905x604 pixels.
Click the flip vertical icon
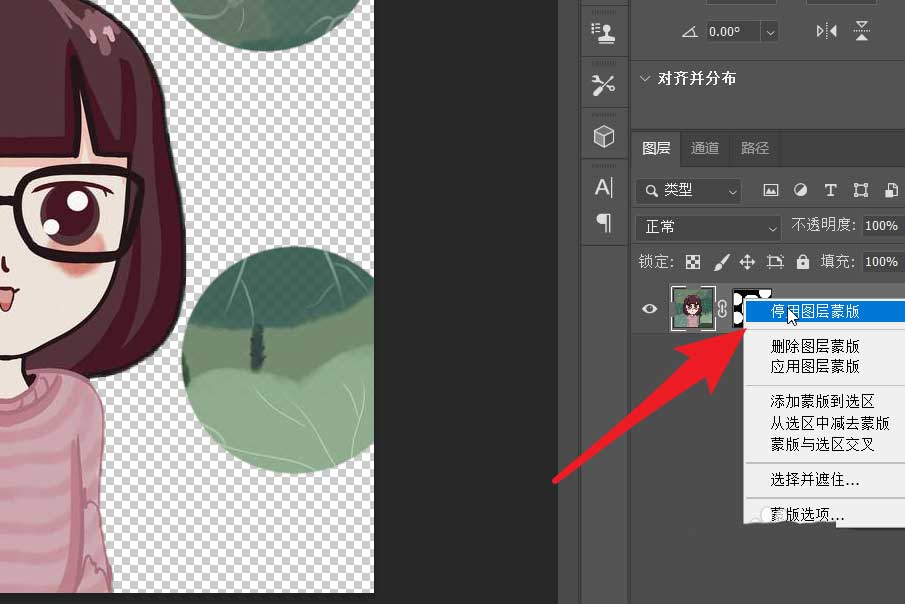[x=862, y=31]
